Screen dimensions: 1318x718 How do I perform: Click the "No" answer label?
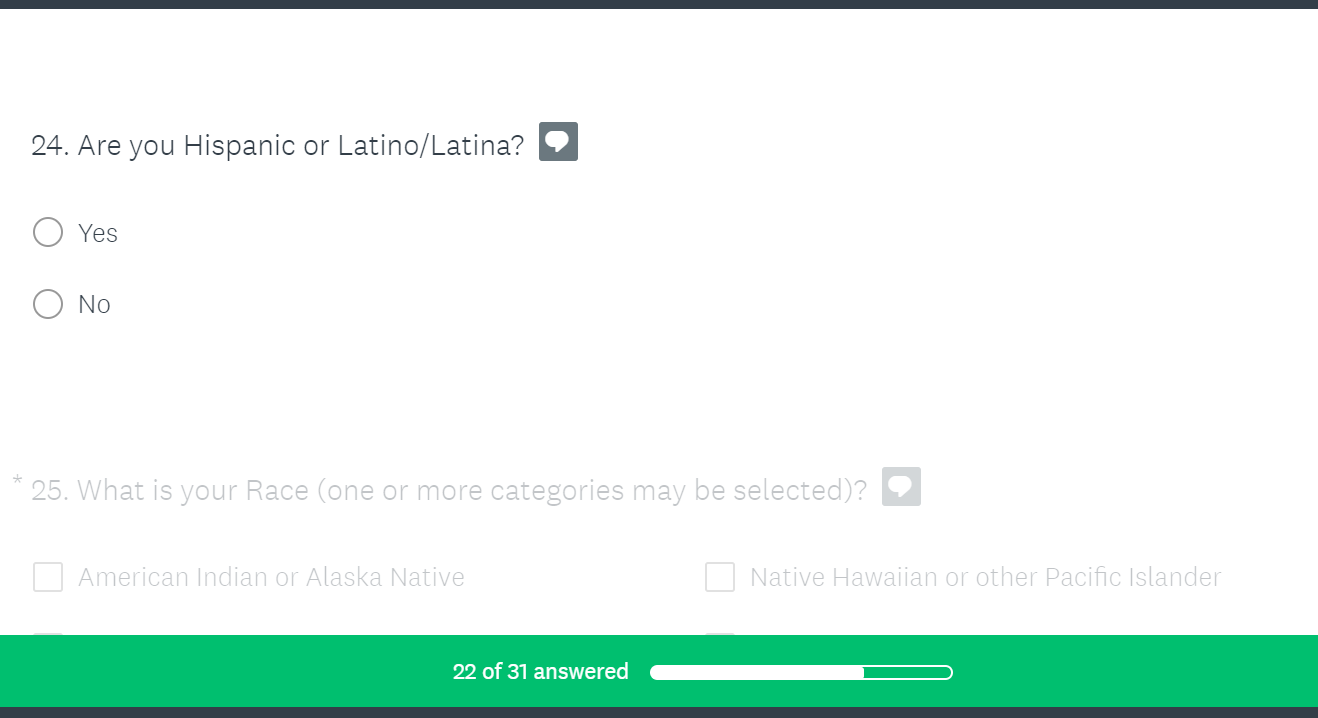[94, 304]
